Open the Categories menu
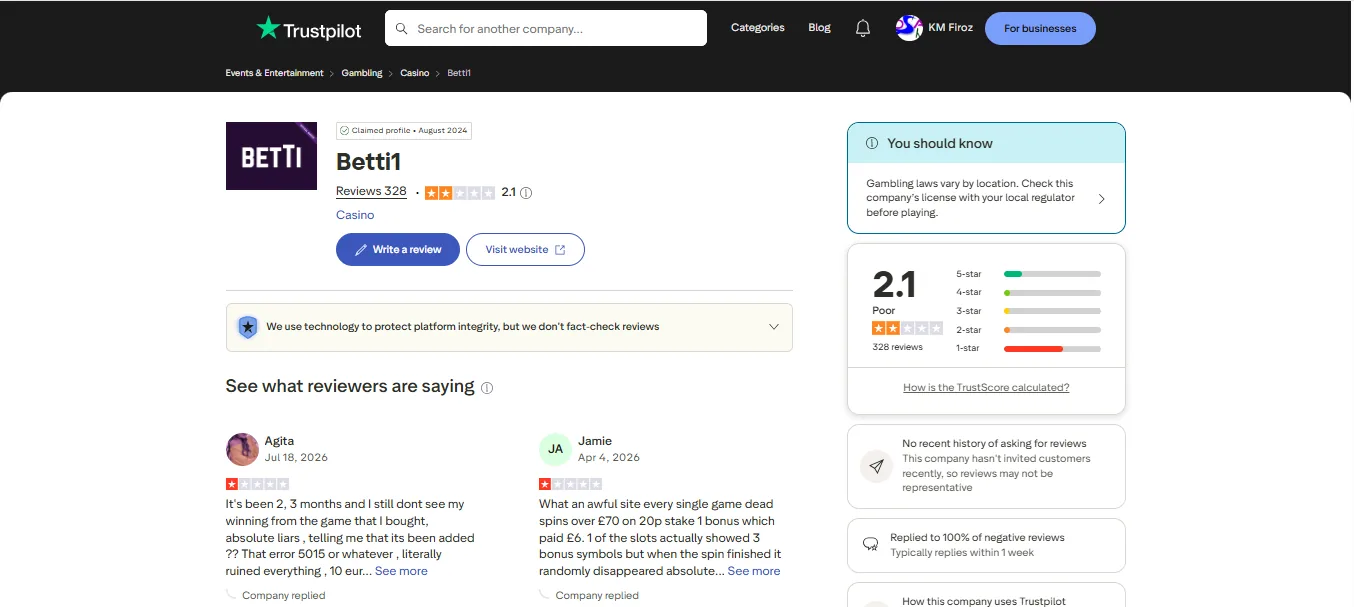 pyautogui.click(x=757, y=28)
